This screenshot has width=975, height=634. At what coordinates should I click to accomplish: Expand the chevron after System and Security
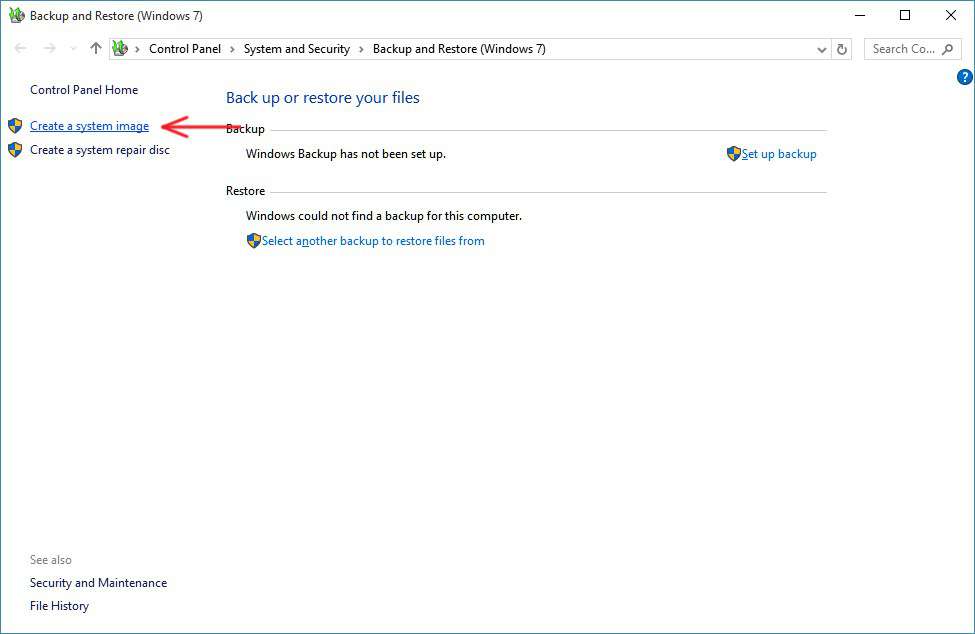coord(361,49)
